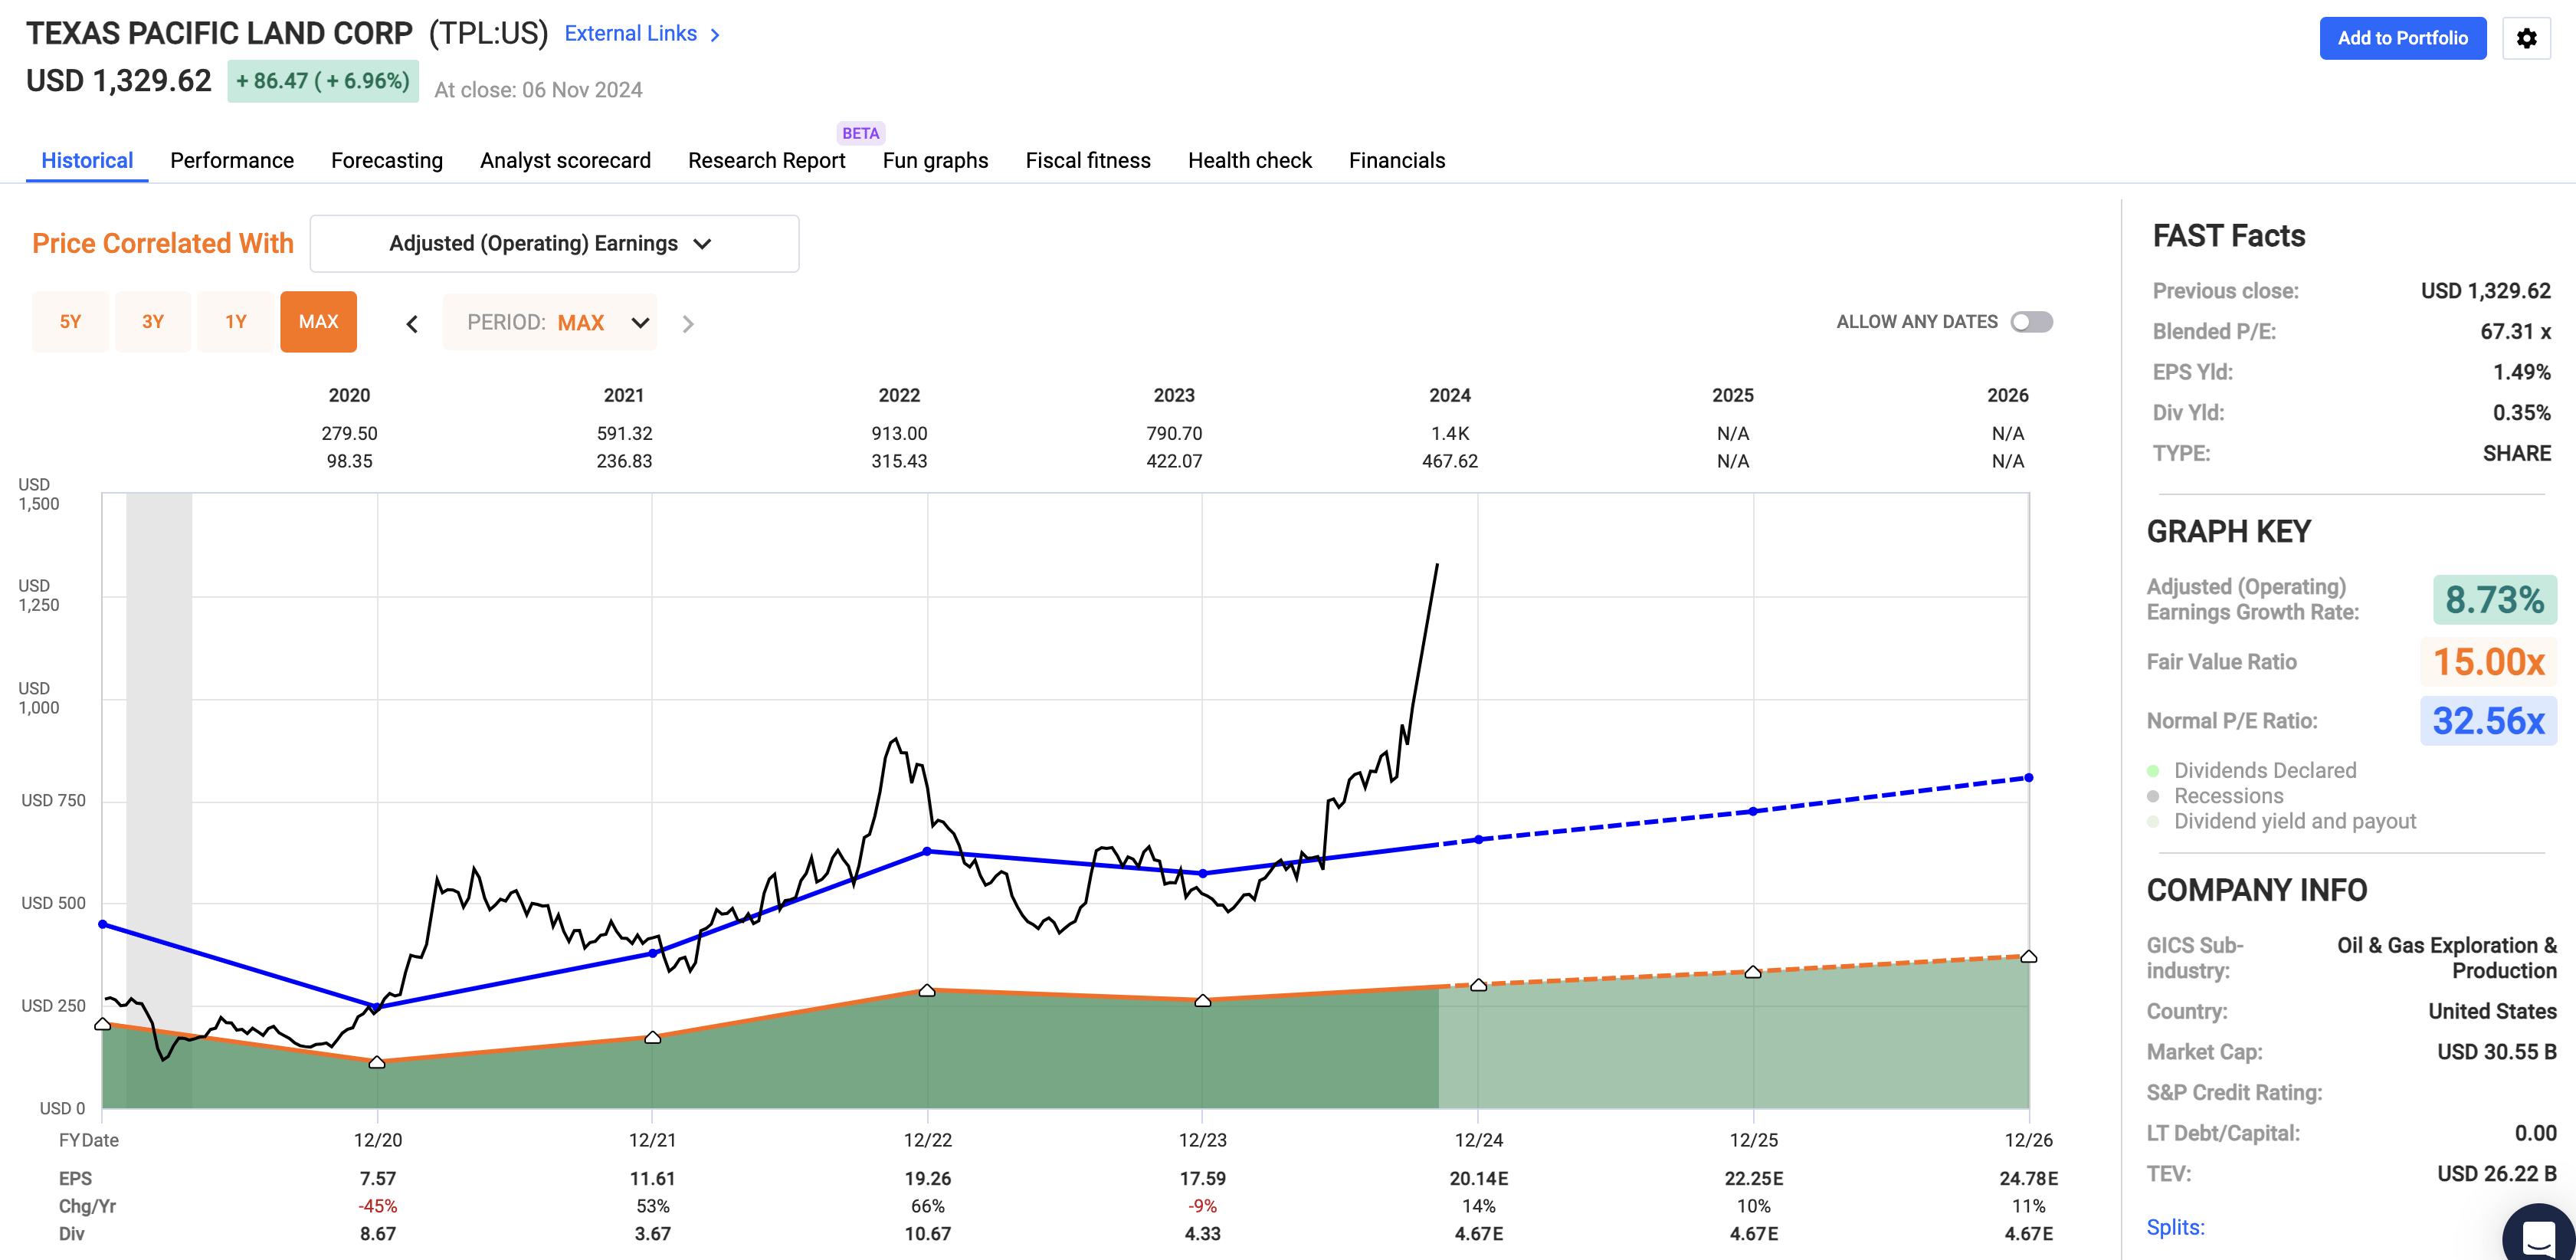Enable the ALLOW ANY DATES toggle

[x=2033, y=321]
